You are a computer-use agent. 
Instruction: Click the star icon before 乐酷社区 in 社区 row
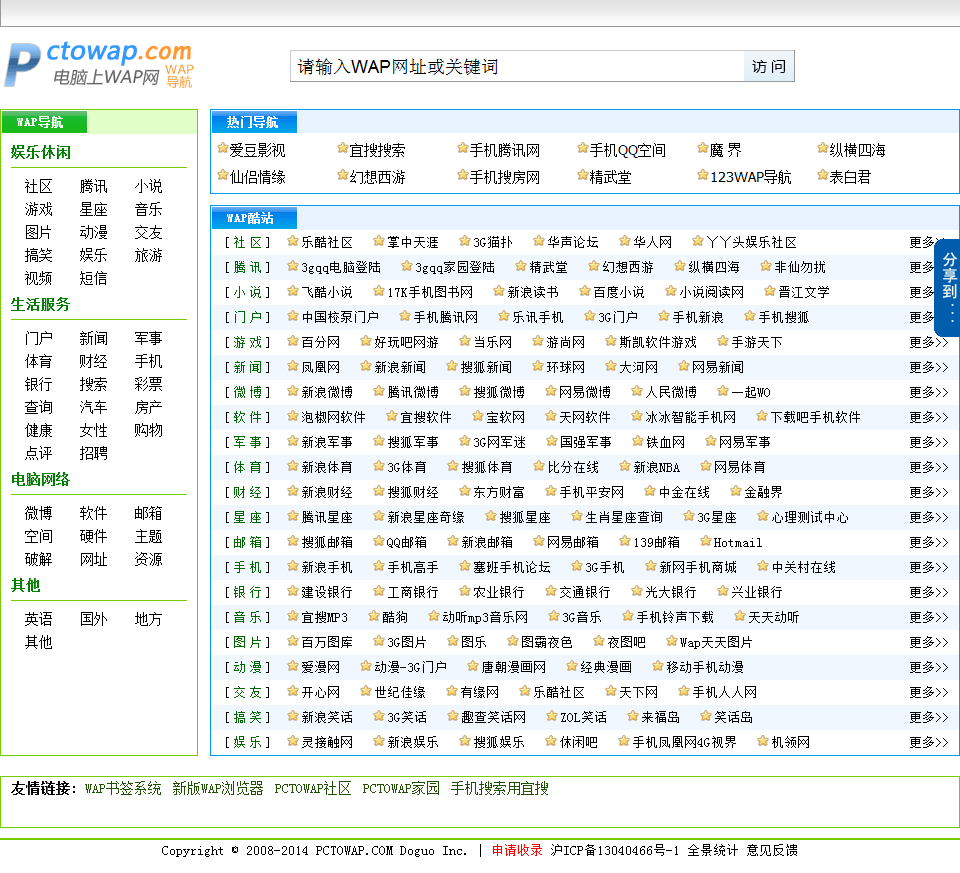293,242
